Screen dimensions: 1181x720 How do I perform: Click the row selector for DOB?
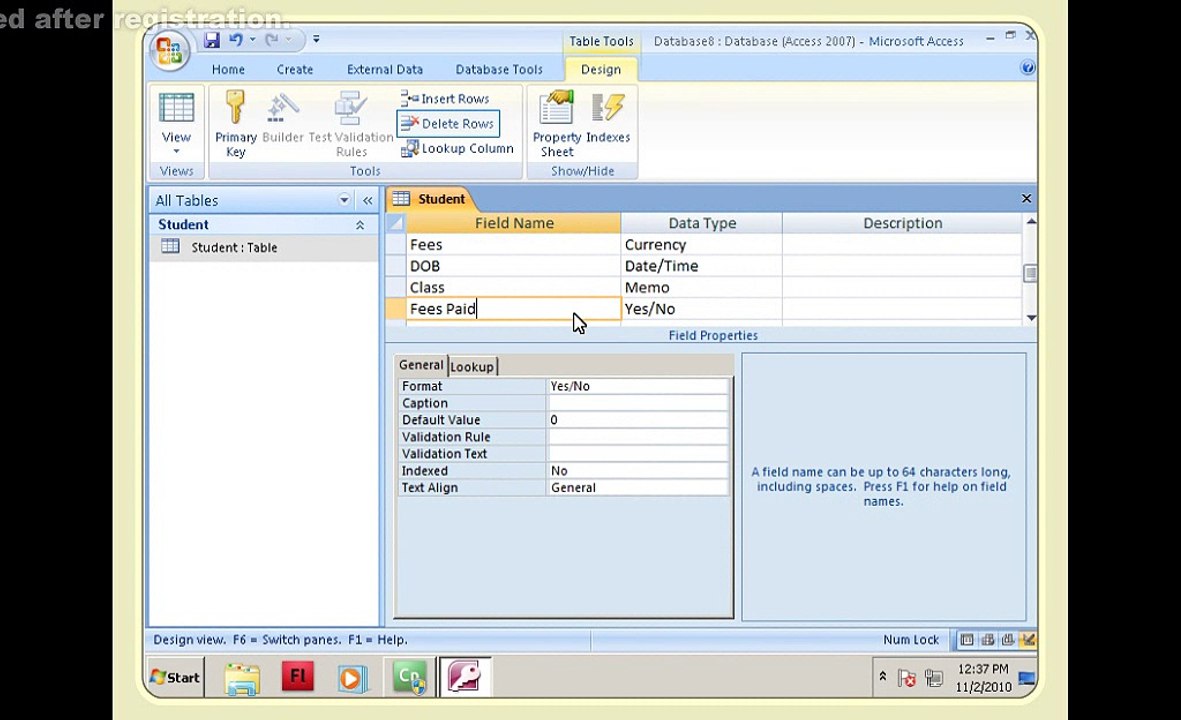coord(395,266)
